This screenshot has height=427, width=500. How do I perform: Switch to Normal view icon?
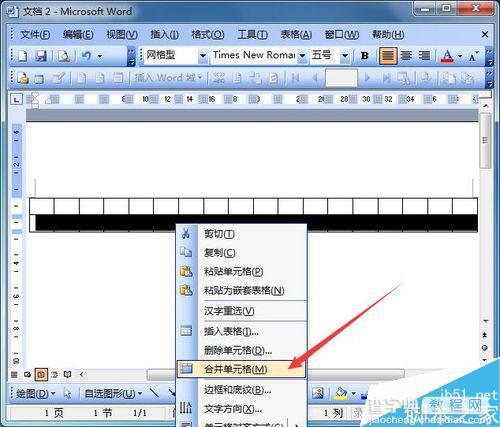tap(14, 375)
